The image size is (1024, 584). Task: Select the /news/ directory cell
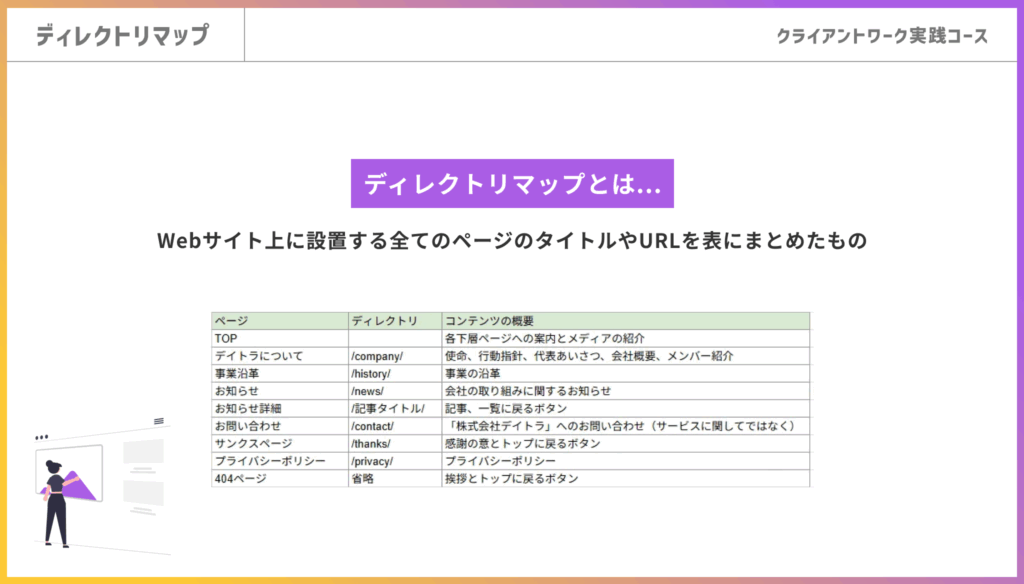[x=368, y=391]
